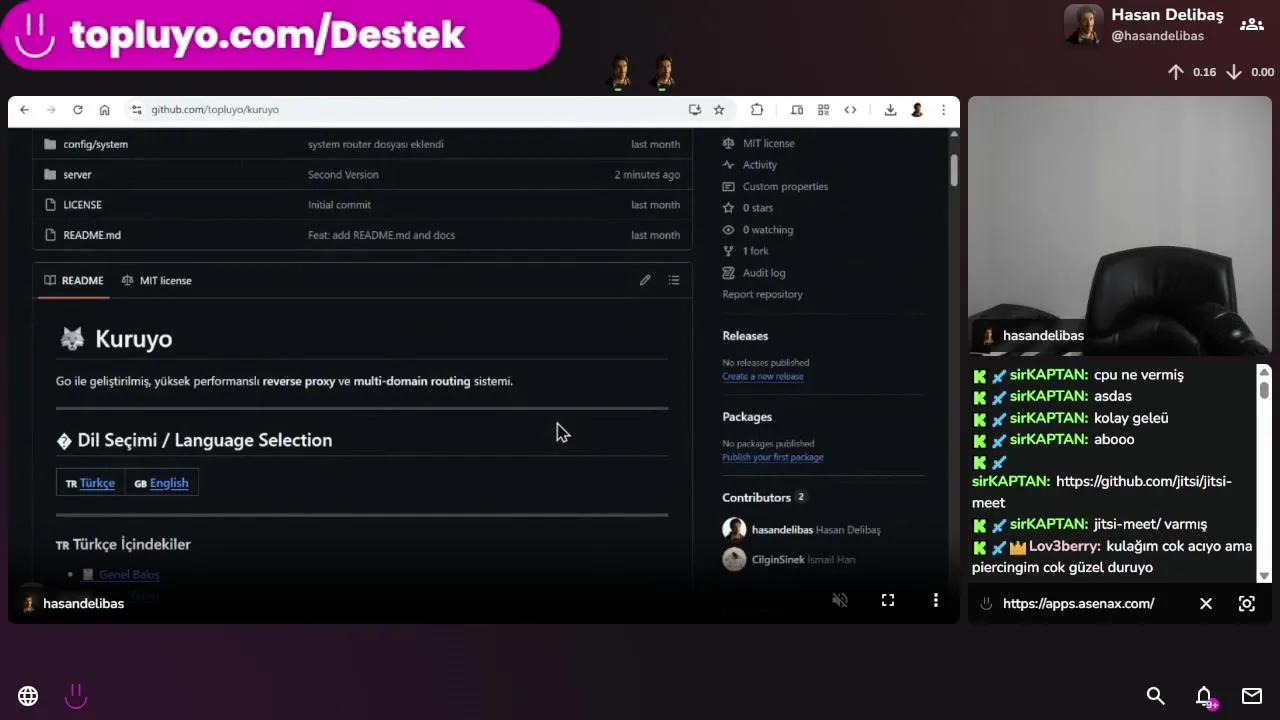
Task: Open the QR code extension icon
Action: point(823,110)
